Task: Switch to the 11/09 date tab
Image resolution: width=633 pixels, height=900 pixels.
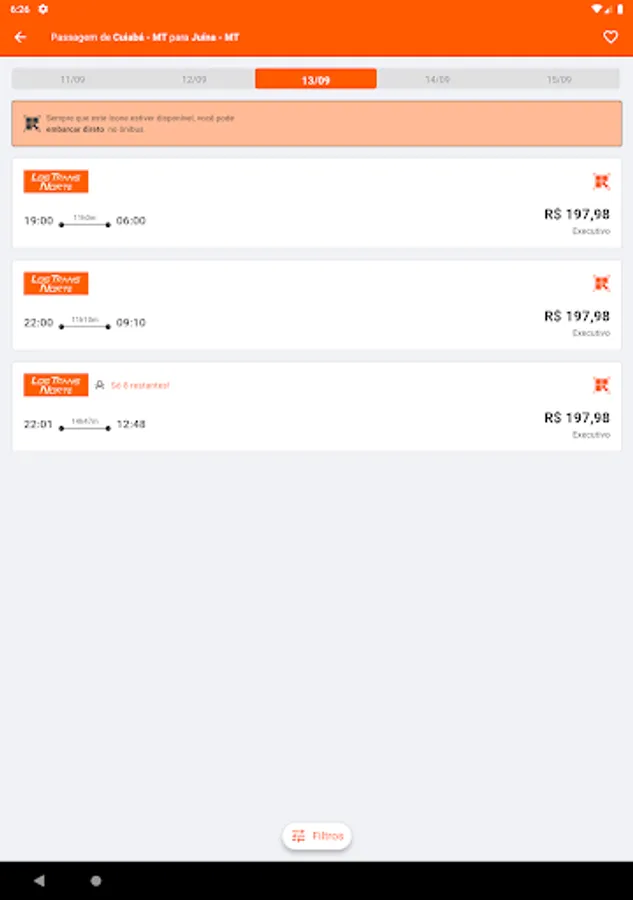Action: [x=70, y=78]
